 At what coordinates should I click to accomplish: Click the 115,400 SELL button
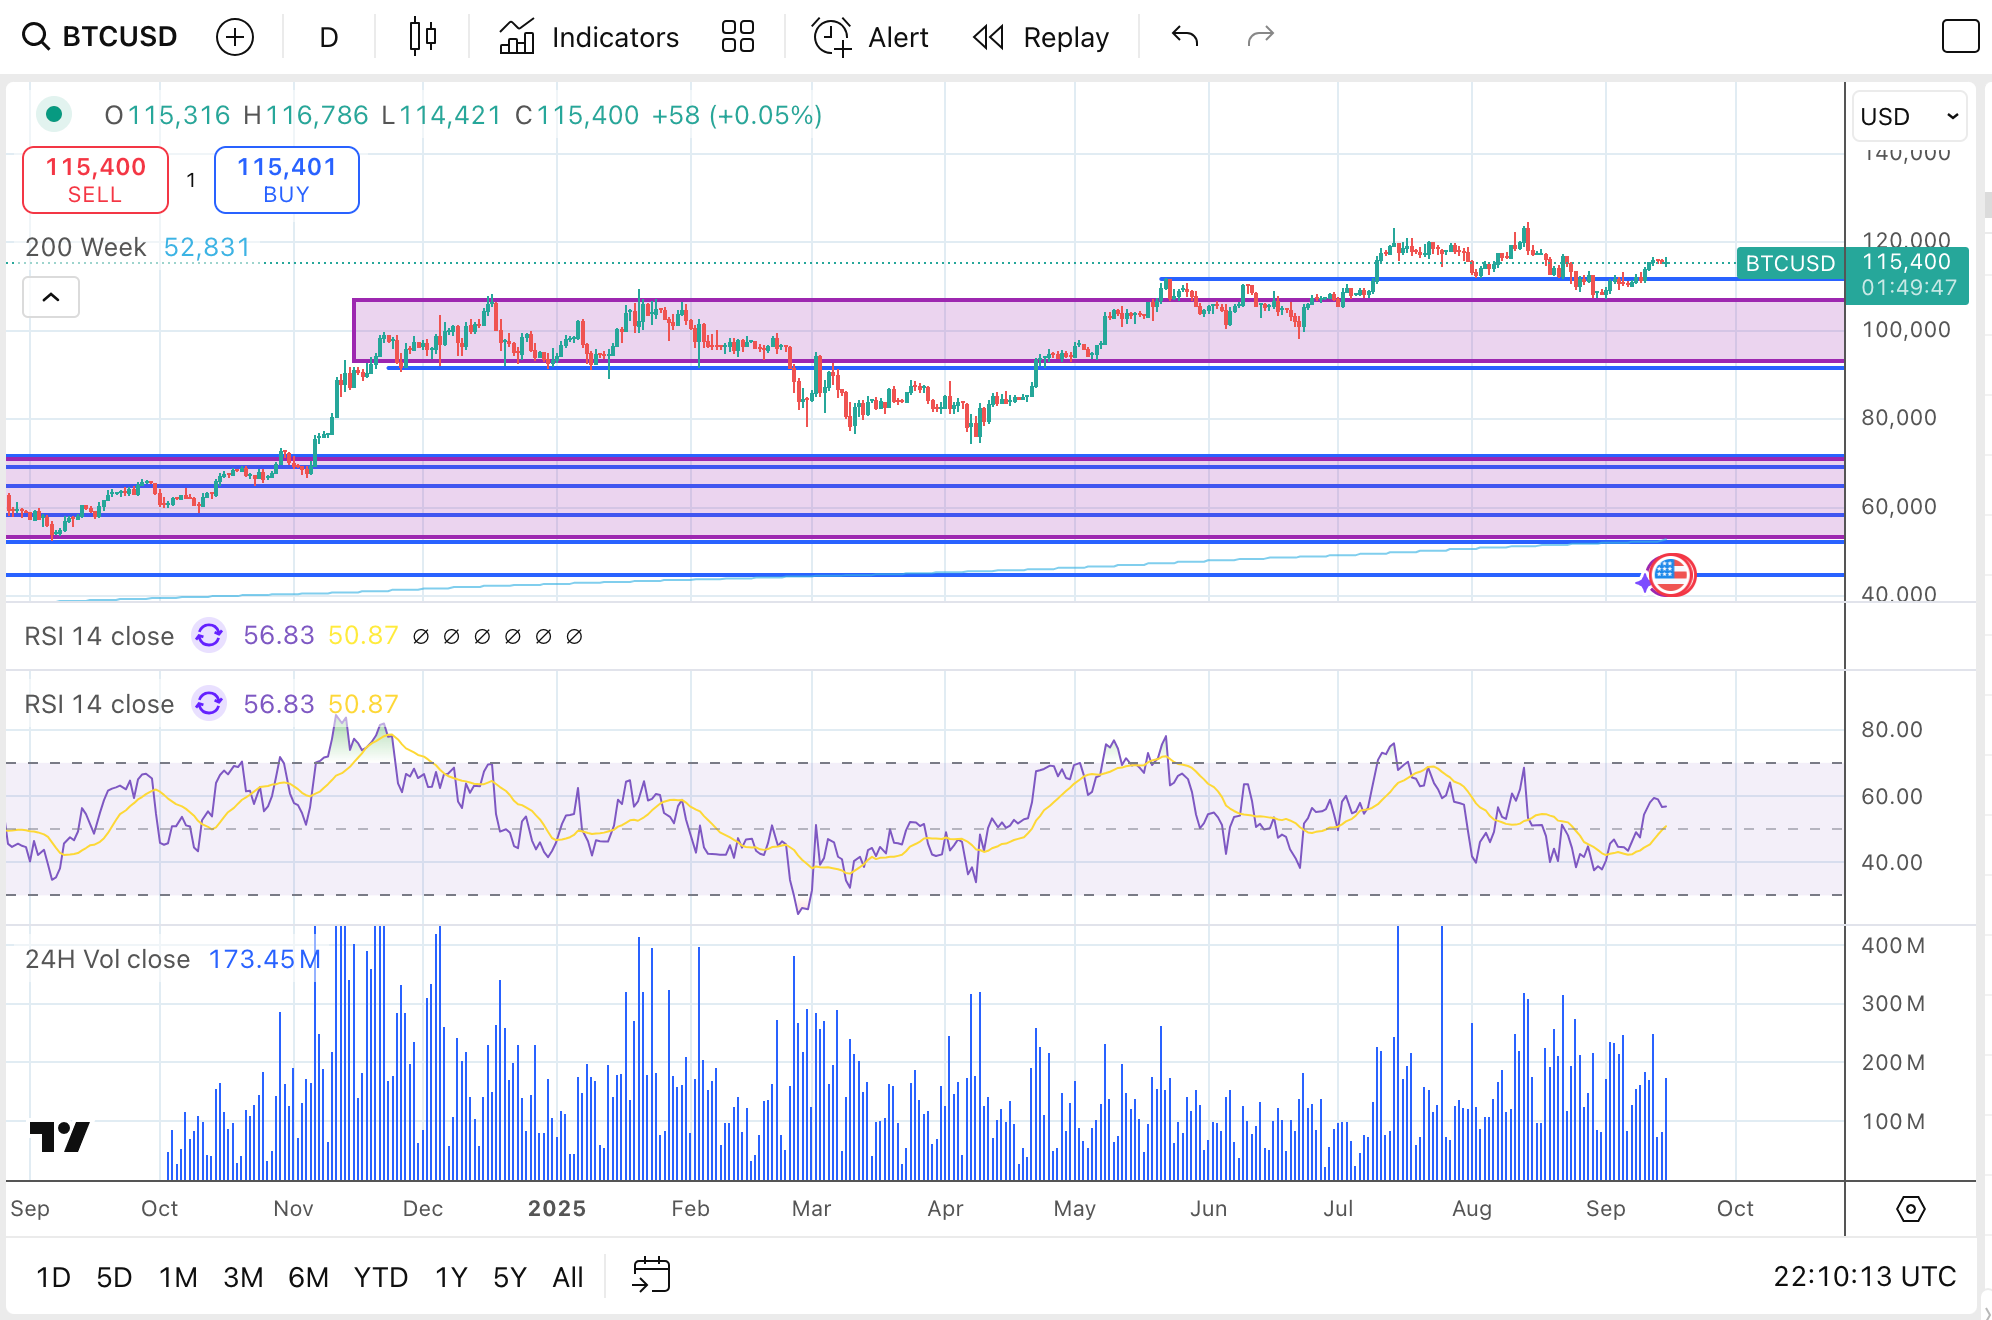coord(96,180)
